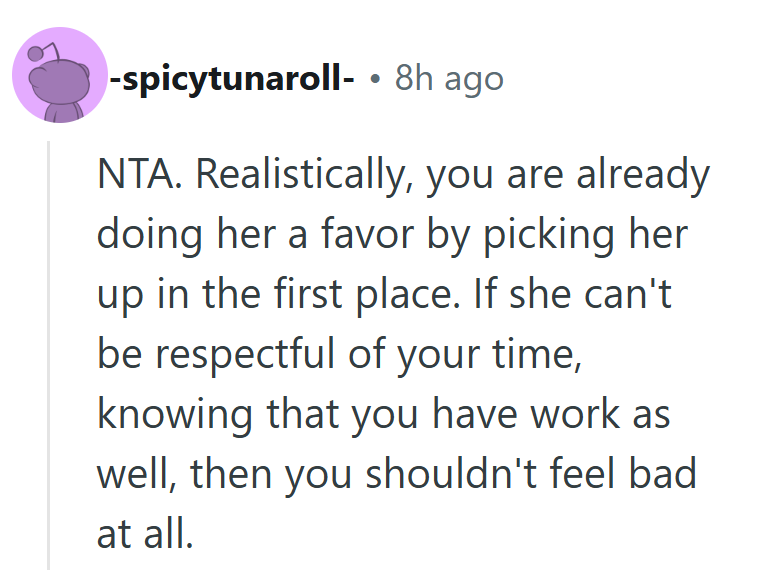Click the antenna on the Snoo avatar
758x570 pixels.
tap(38, 50)
